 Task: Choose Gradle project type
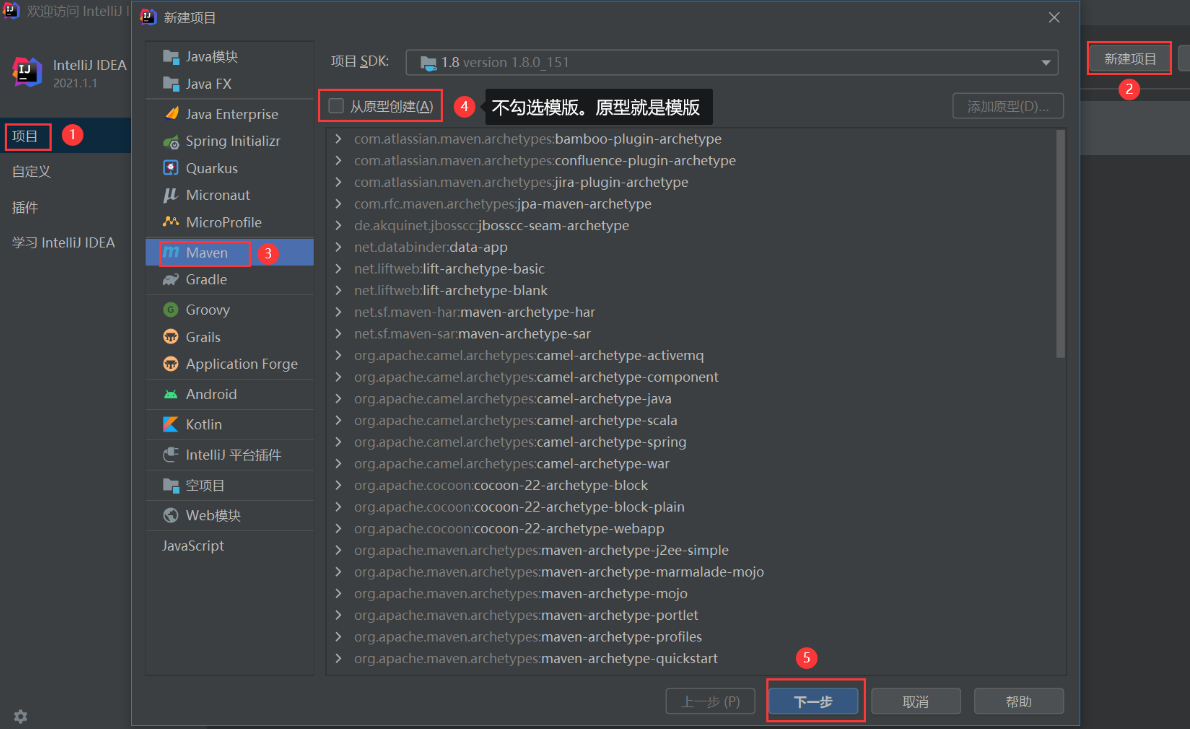(229, 279)
